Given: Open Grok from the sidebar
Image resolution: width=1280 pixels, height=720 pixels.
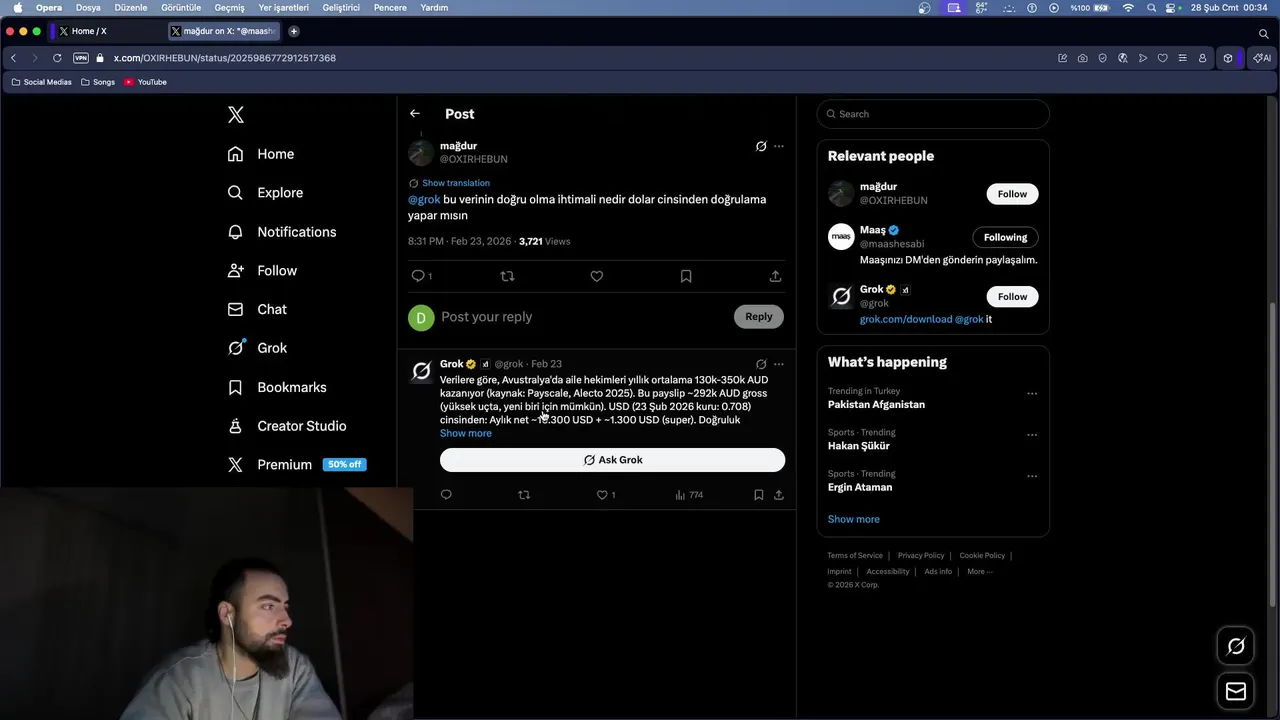Looking at the screenshot, I should 257,348.
